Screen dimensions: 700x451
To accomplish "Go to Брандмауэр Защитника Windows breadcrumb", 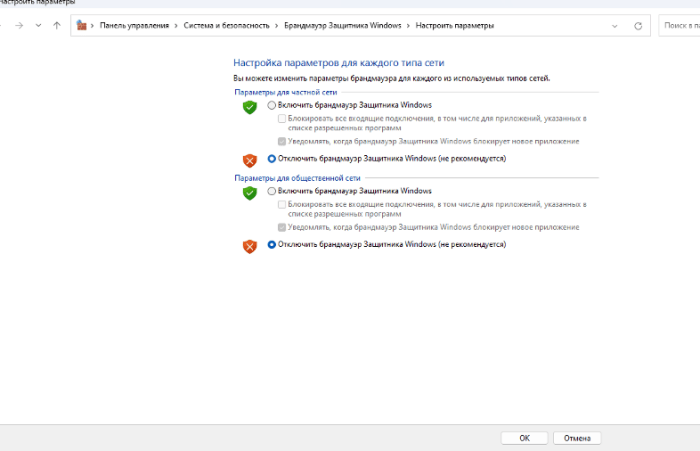I will (342, 25).
